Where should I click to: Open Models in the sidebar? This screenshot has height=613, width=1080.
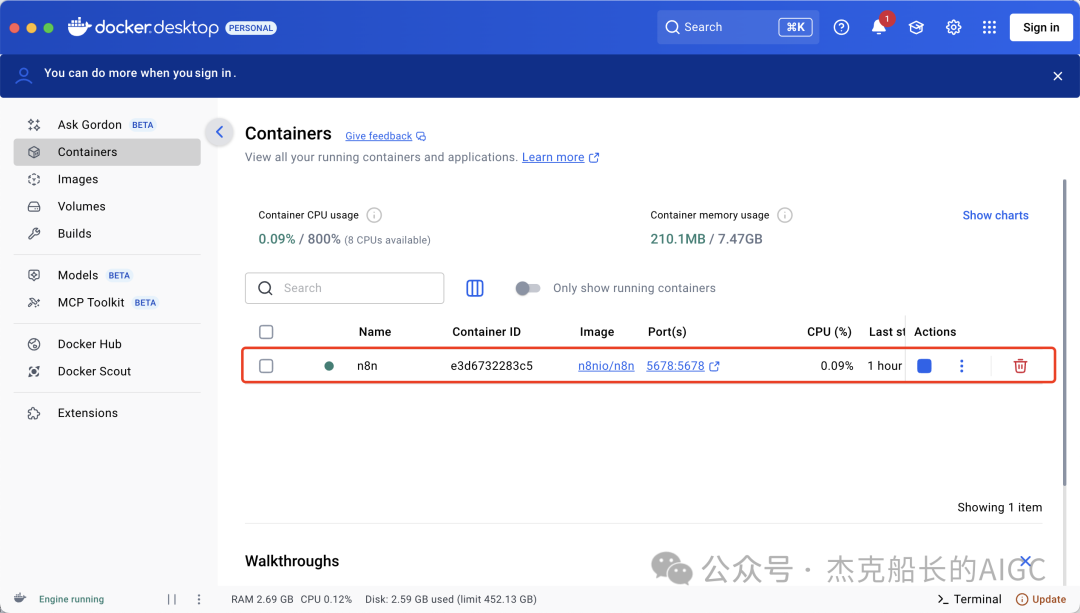pos(107,275)
